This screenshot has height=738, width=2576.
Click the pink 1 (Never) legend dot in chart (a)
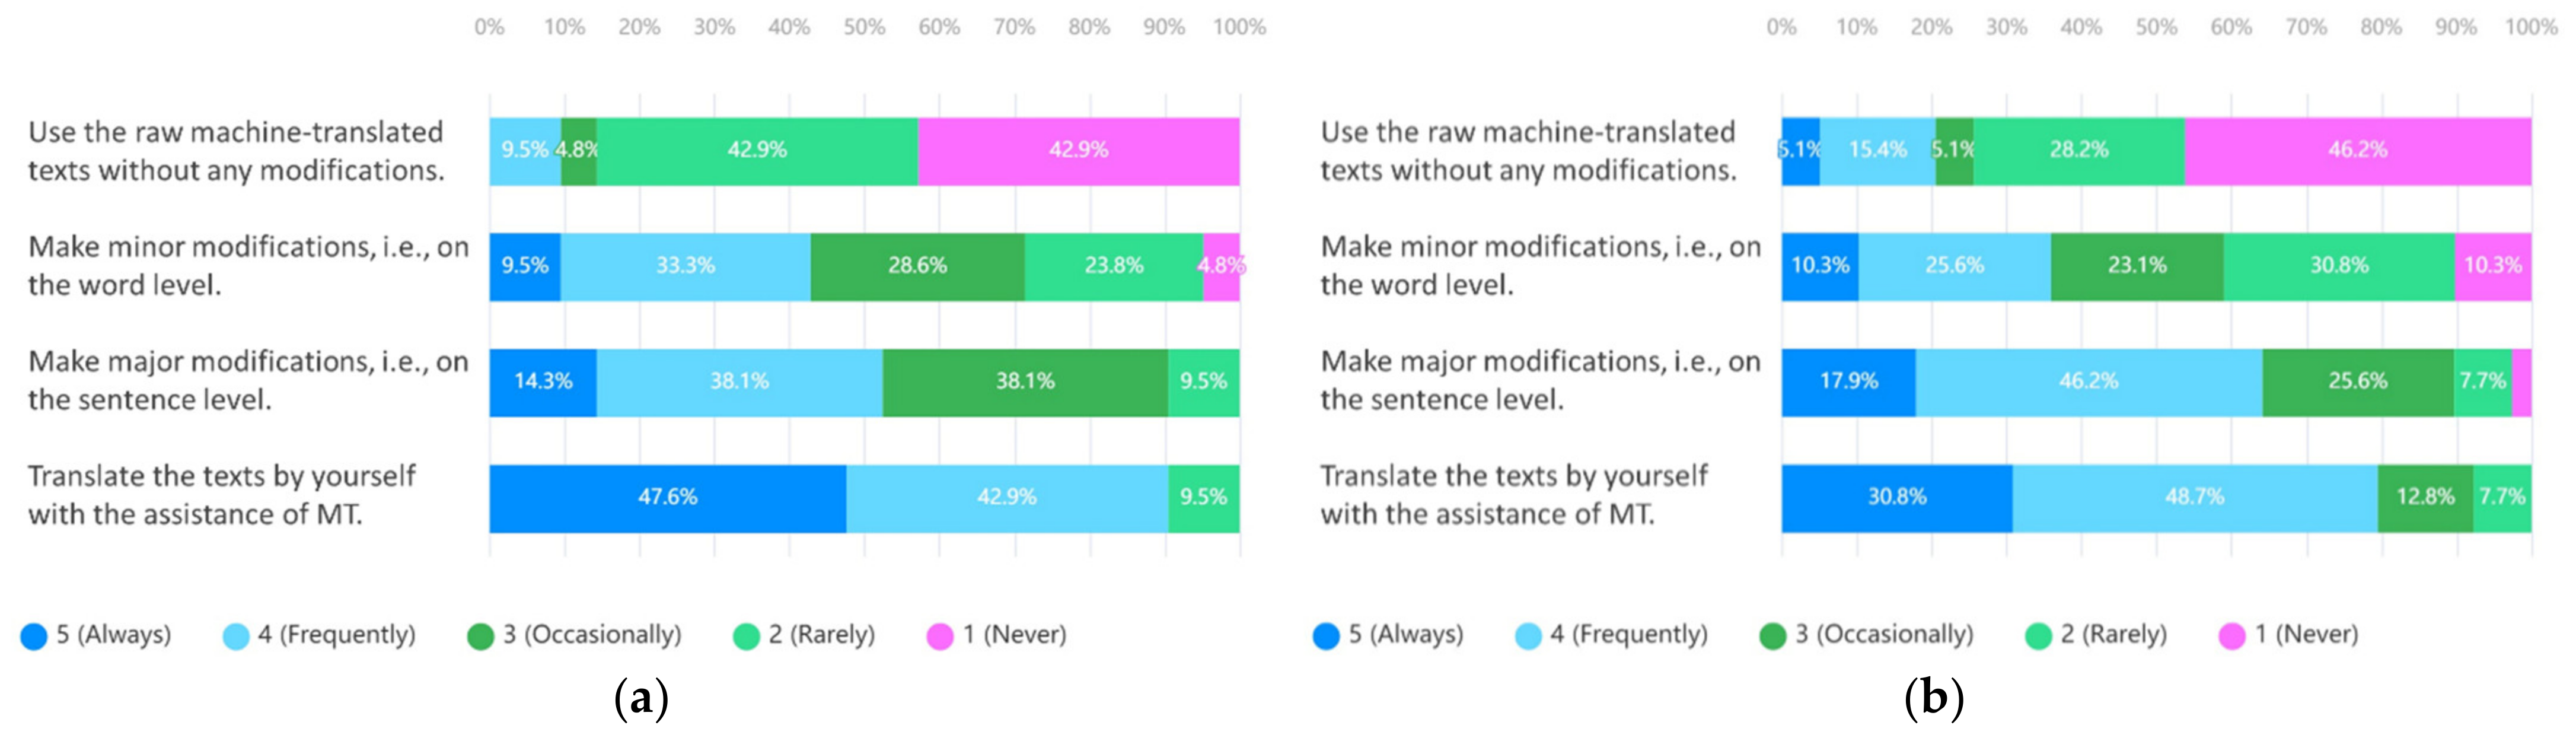tap(940, 636)
